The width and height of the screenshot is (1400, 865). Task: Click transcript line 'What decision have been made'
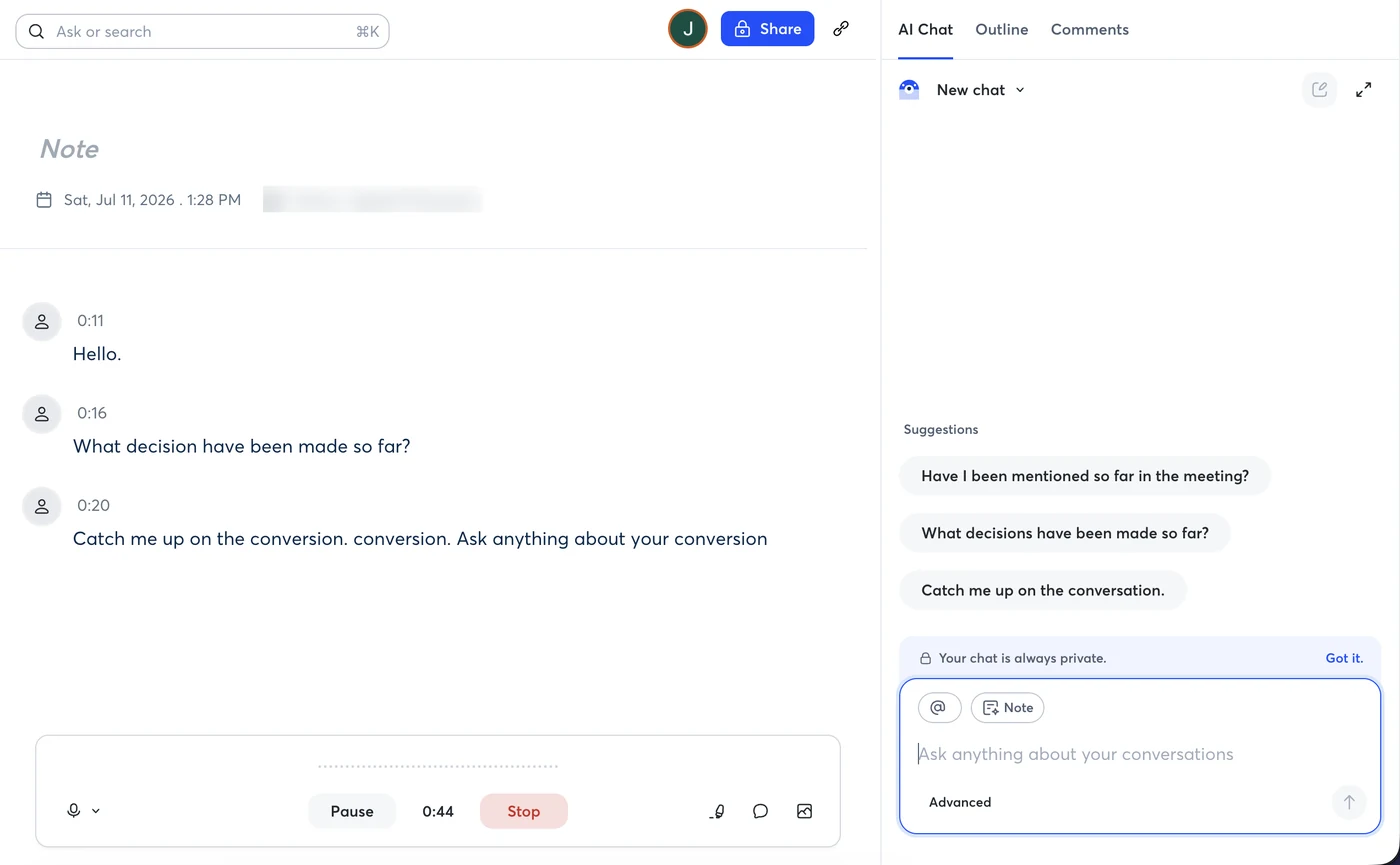point(242,447)
